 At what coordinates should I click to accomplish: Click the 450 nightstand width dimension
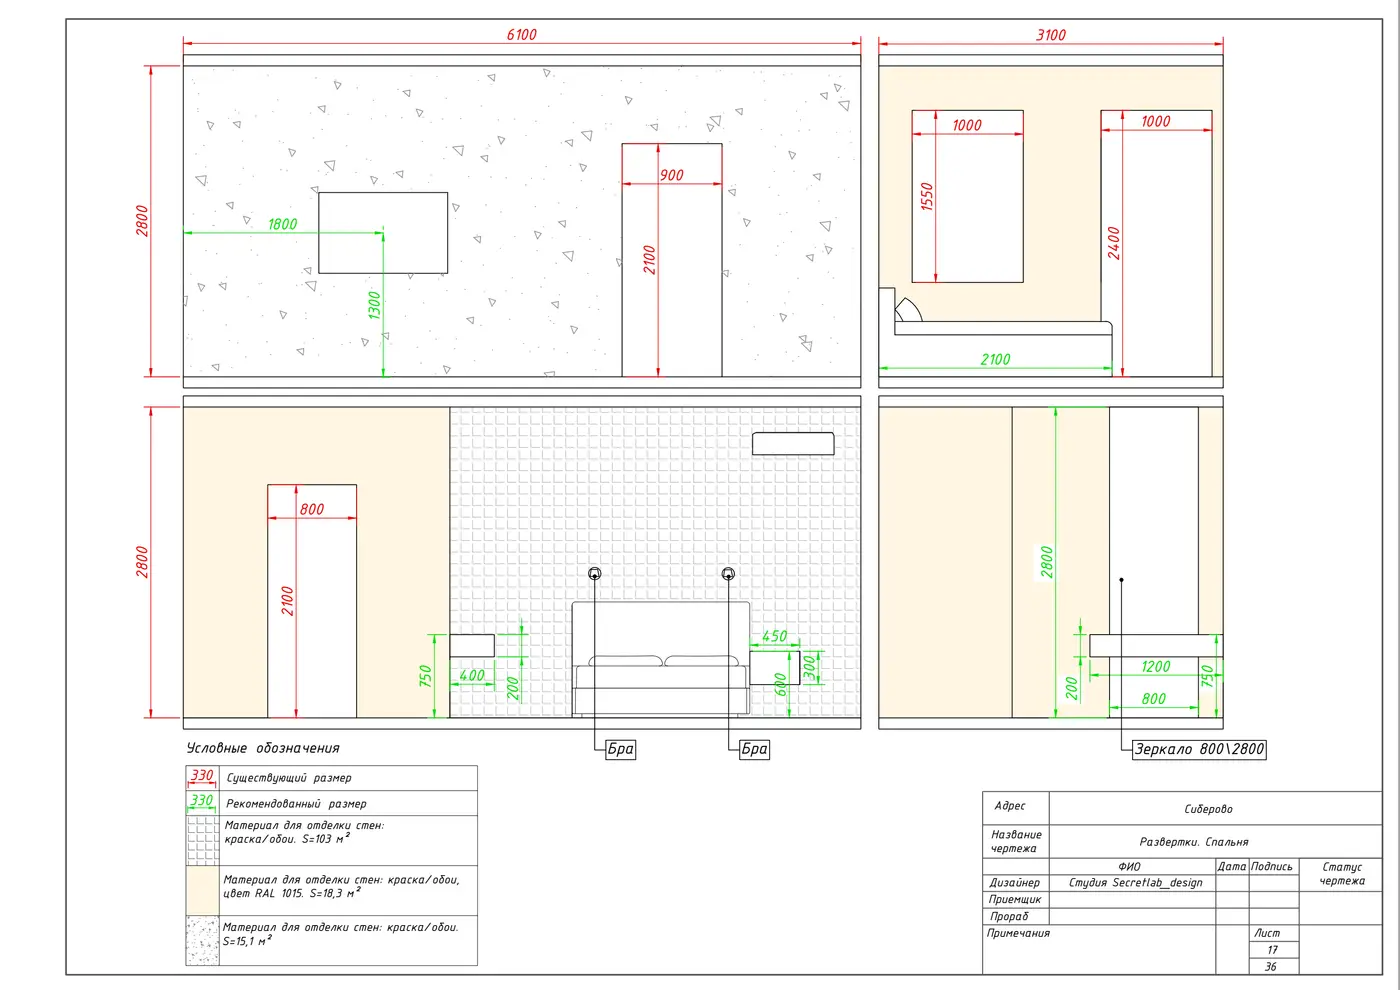pyautogui.click(x=775, y=636)
